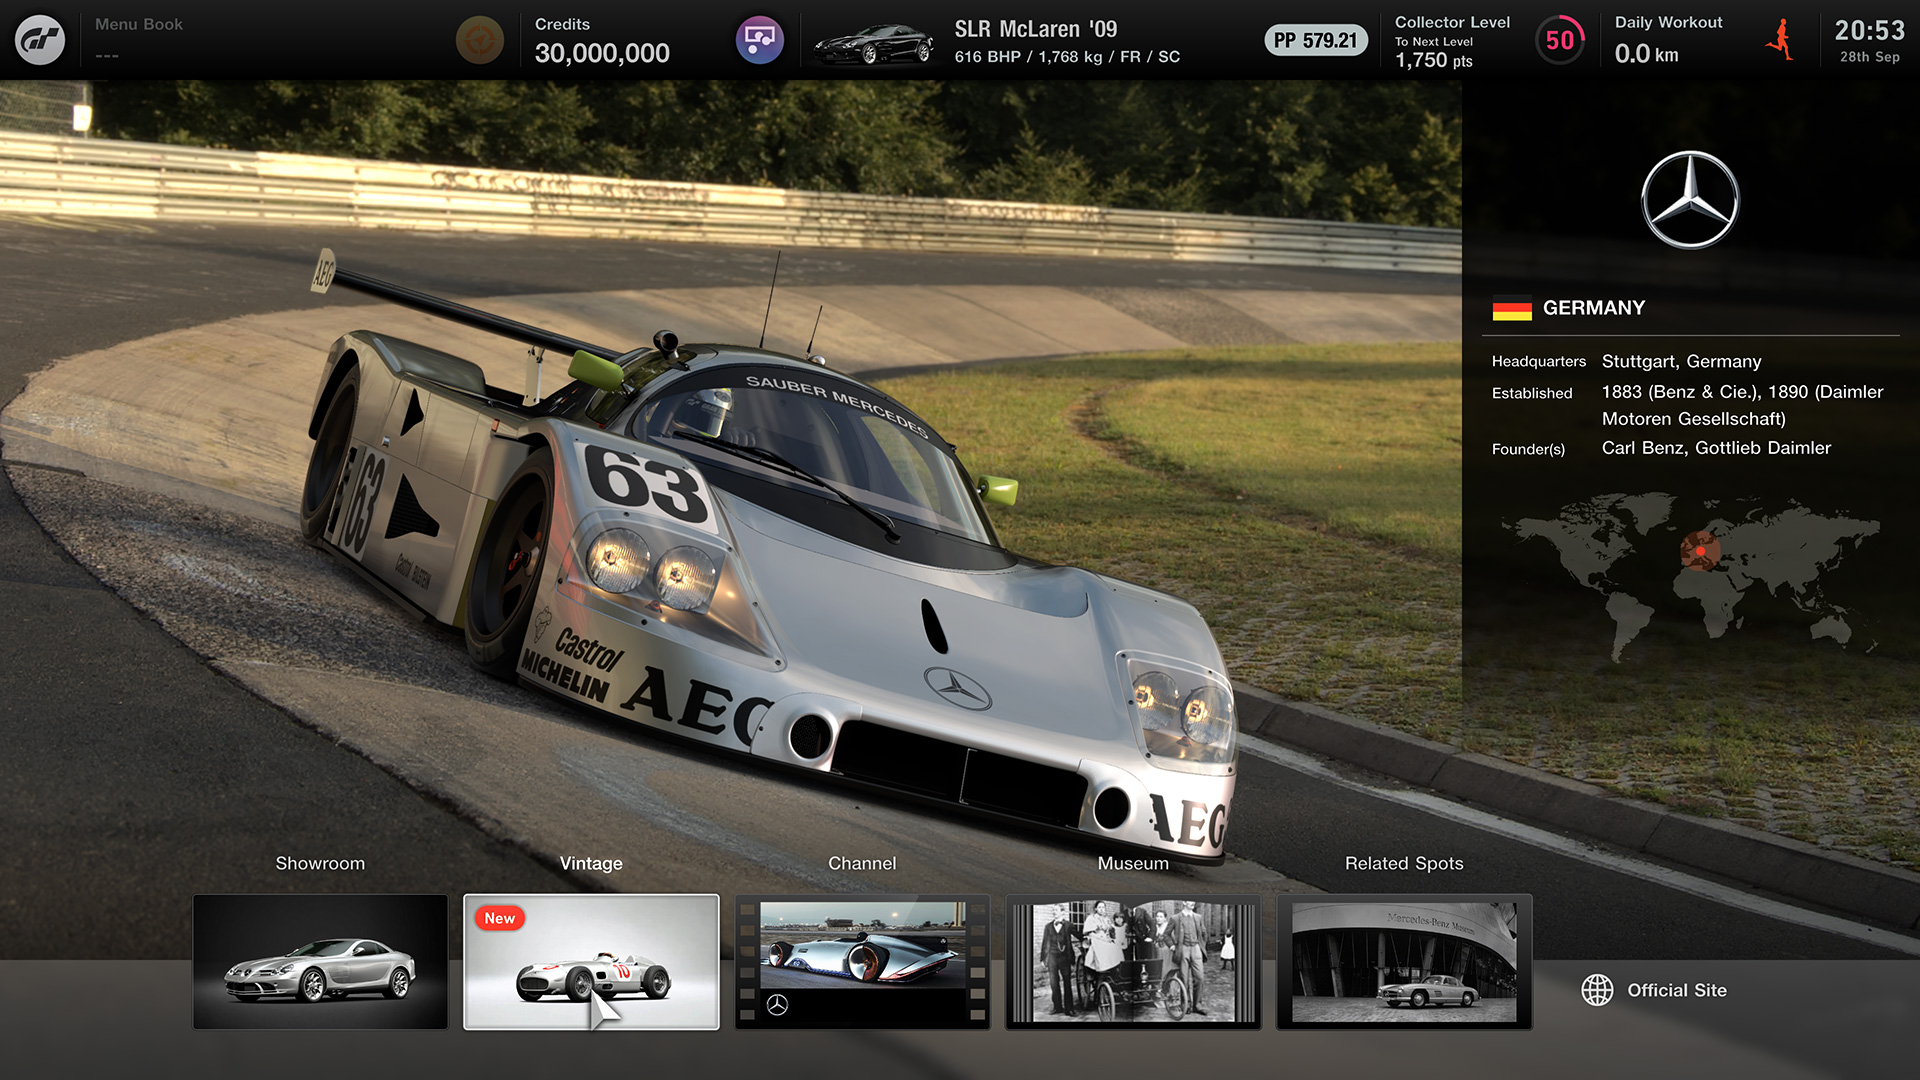
Task: Click the 616 BHP car specs text
Action: (x=1067, y=57)
